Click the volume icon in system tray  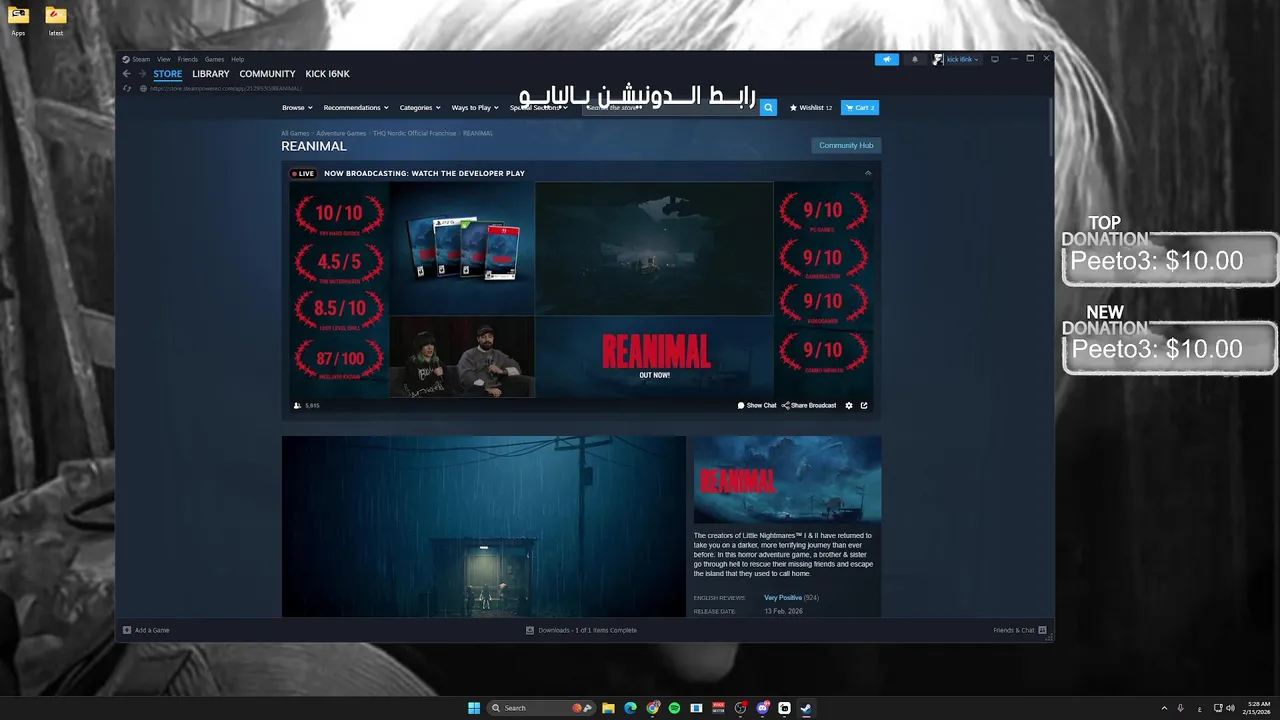(1230, 708)
